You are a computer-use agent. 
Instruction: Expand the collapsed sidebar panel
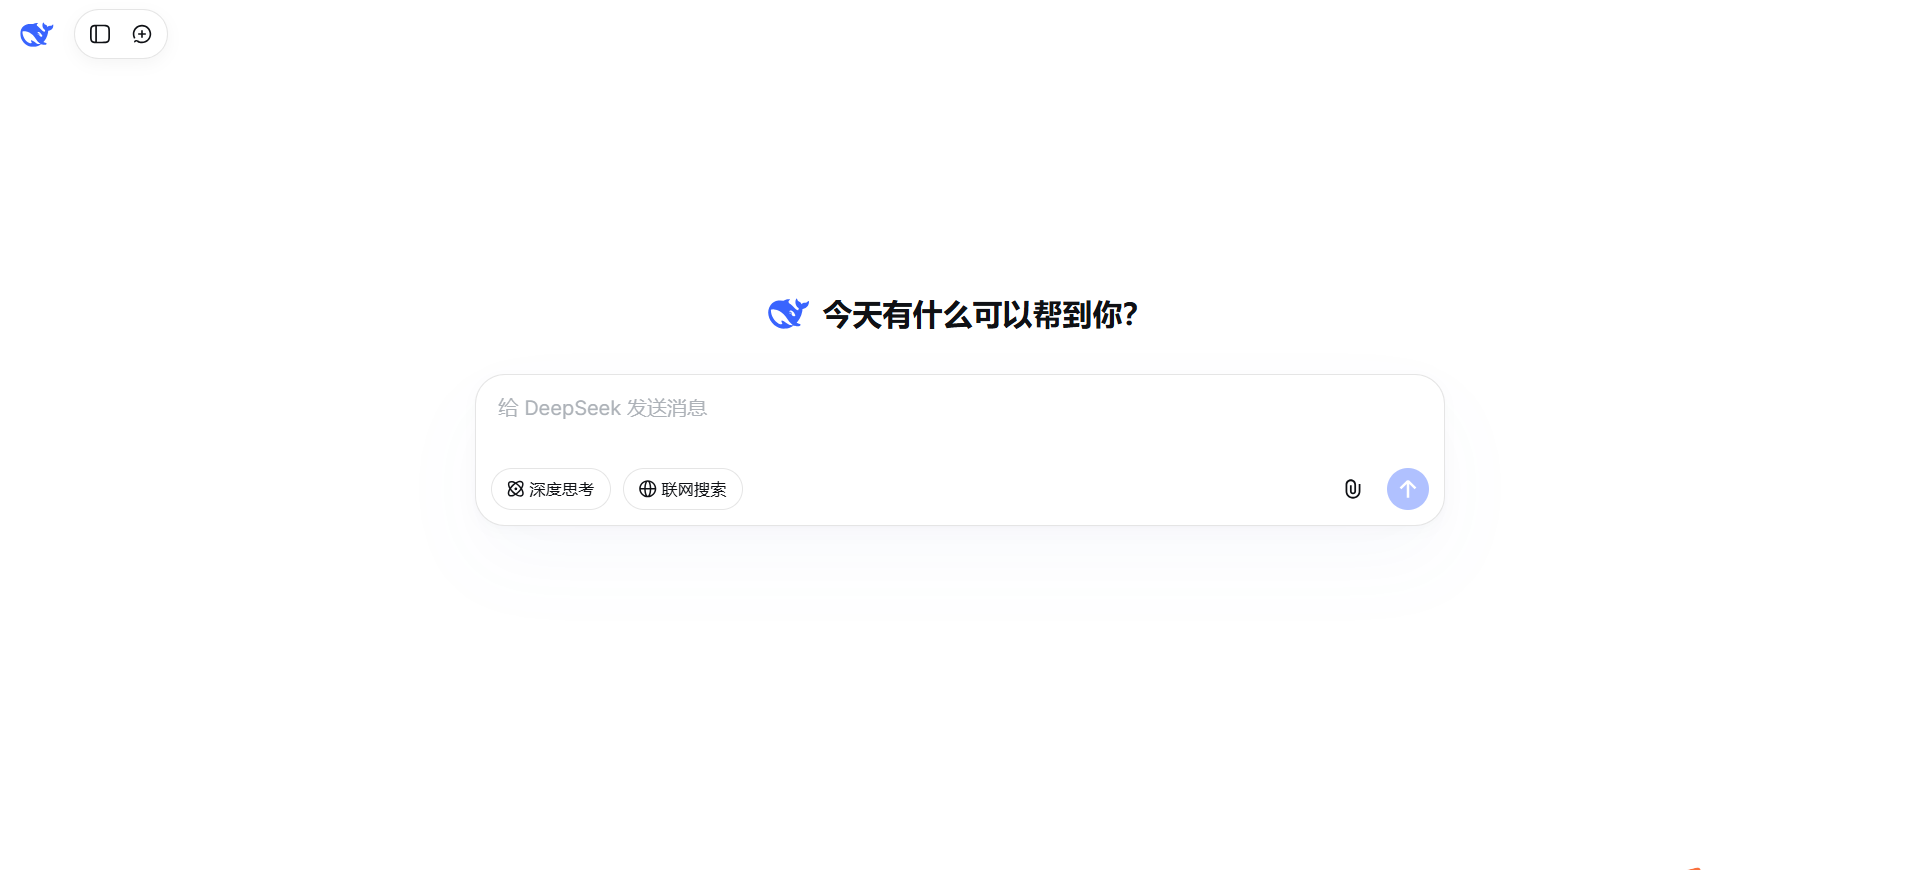(100, 34)
